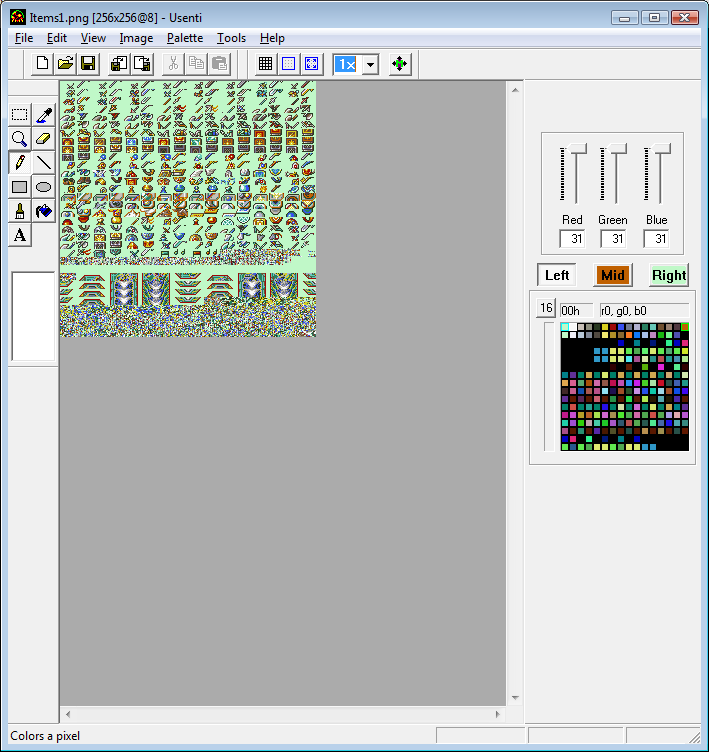Click the r0, g0, b0 color value field
This screenshot has height=752, width=709.
tap(644, 311)
